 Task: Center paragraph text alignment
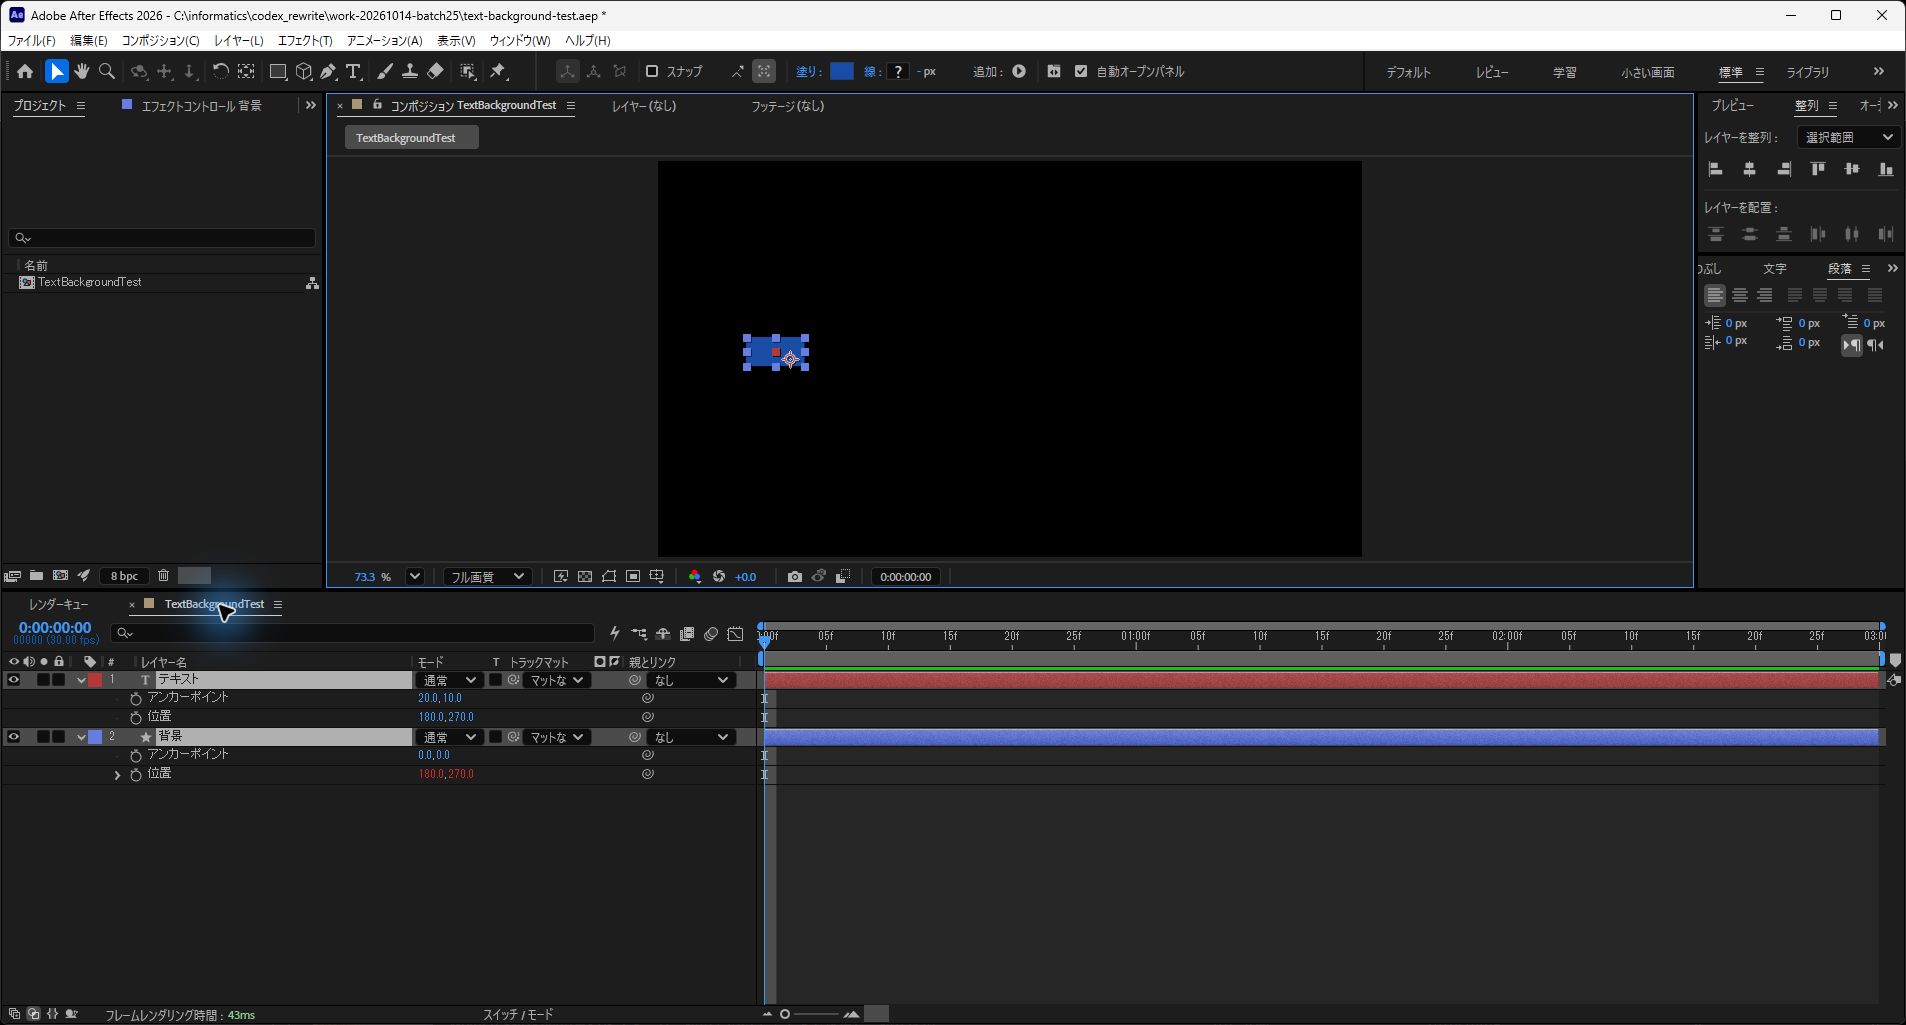[1740, 295]
